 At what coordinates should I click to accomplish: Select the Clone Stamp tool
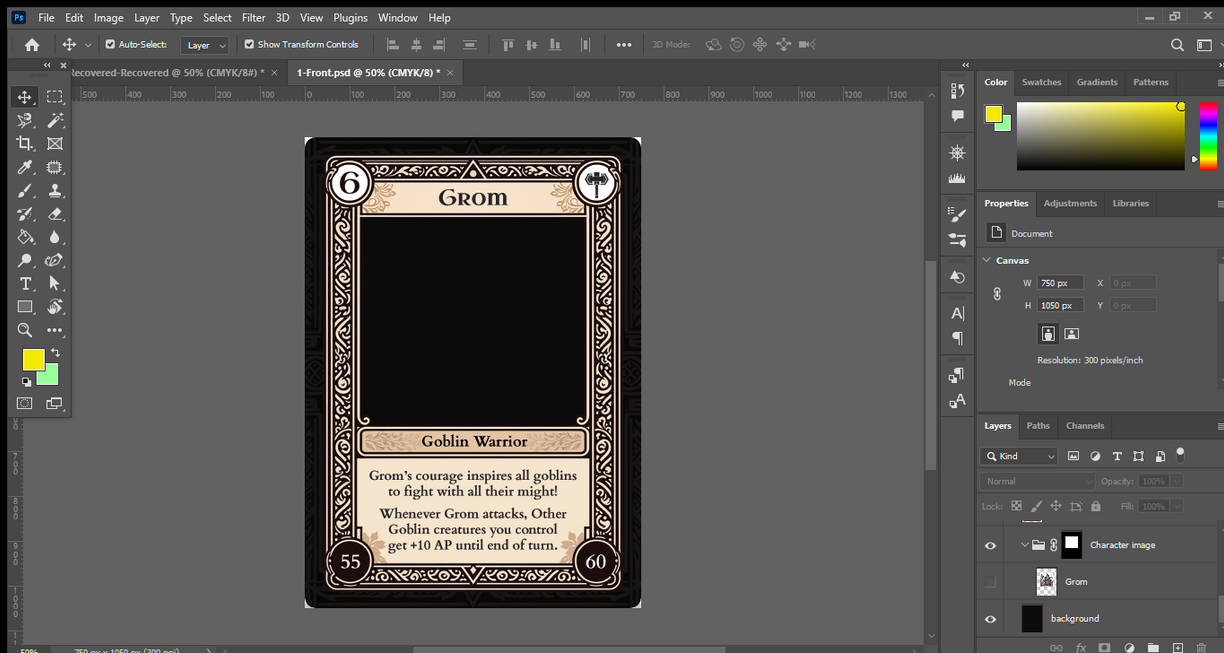click(55, 190)
